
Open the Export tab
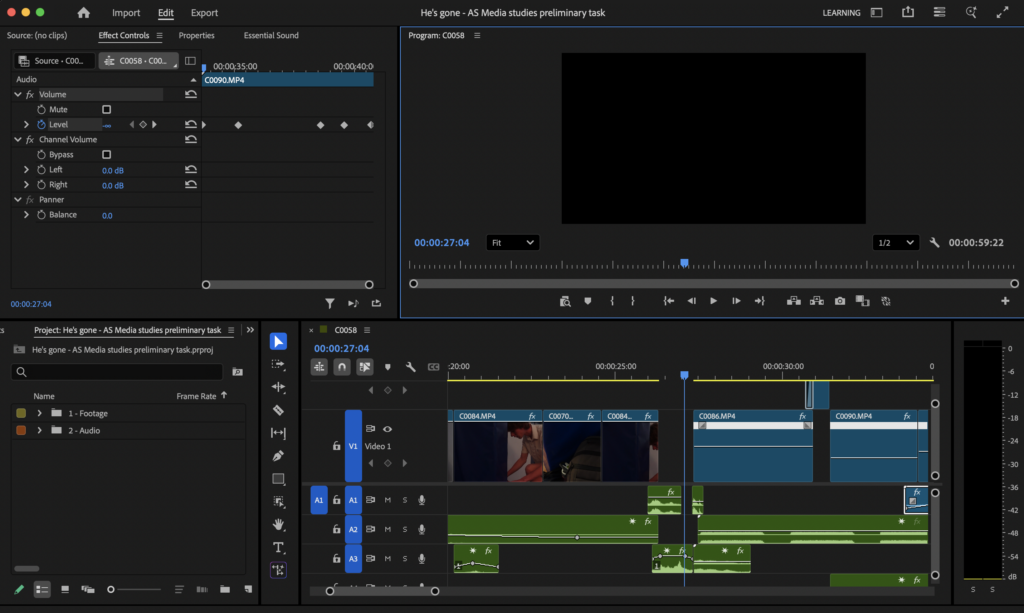coord(204,13)
